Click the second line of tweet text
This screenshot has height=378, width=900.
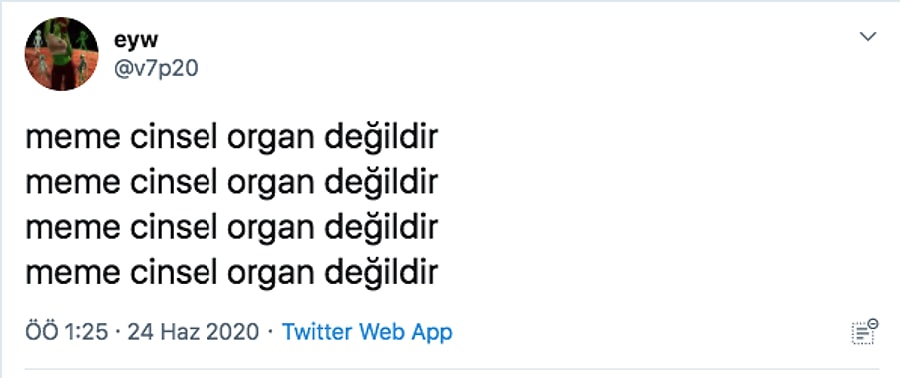[232, 184]
